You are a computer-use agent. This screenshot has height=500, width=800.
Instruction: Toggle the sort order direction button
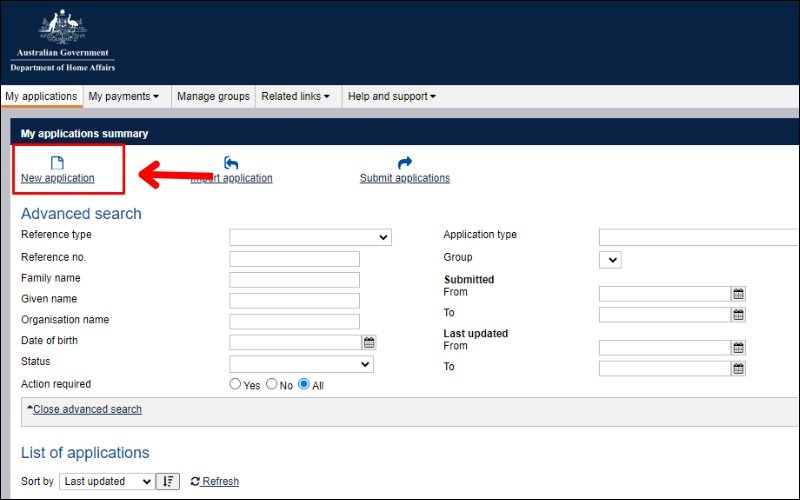click(x=169, y=481)
